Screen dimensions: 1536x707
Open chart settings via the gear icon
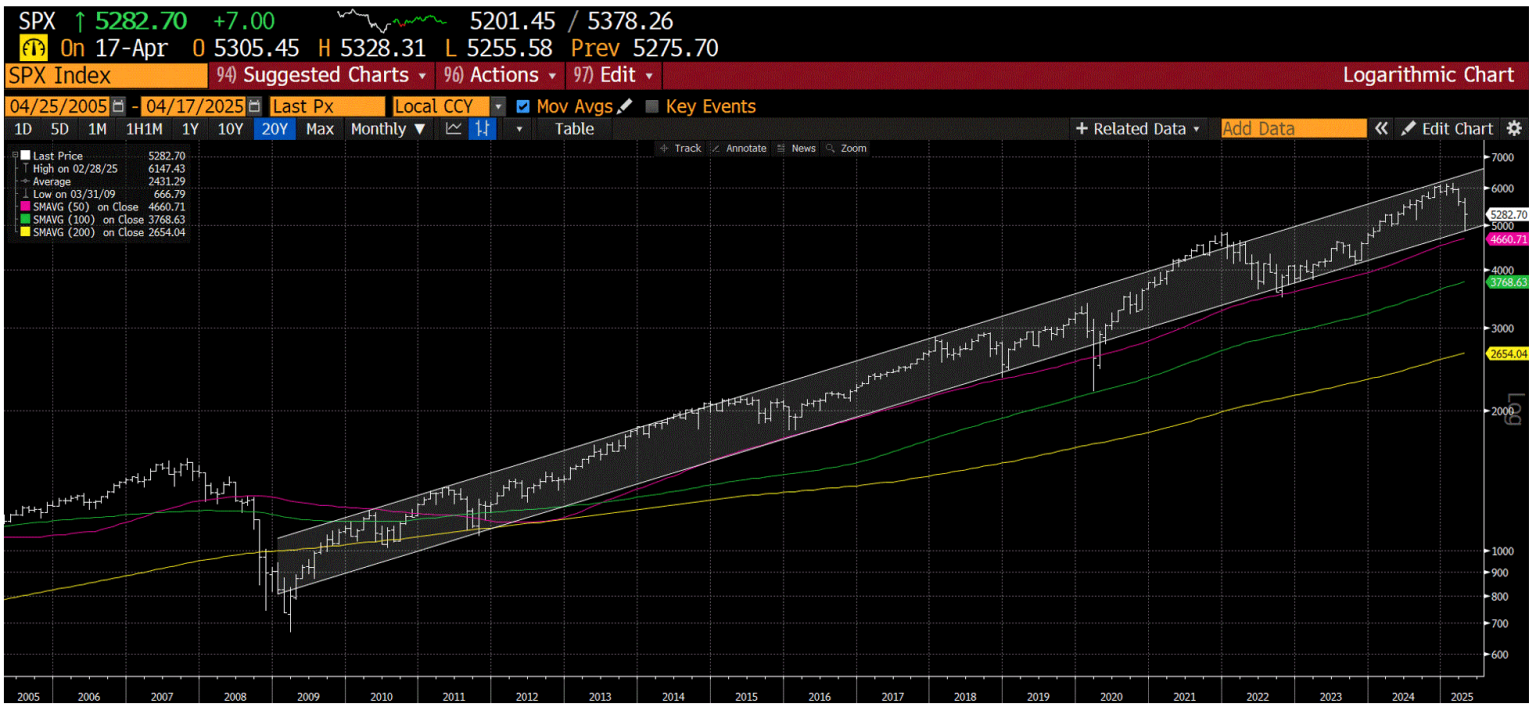tap(1514, 128)
